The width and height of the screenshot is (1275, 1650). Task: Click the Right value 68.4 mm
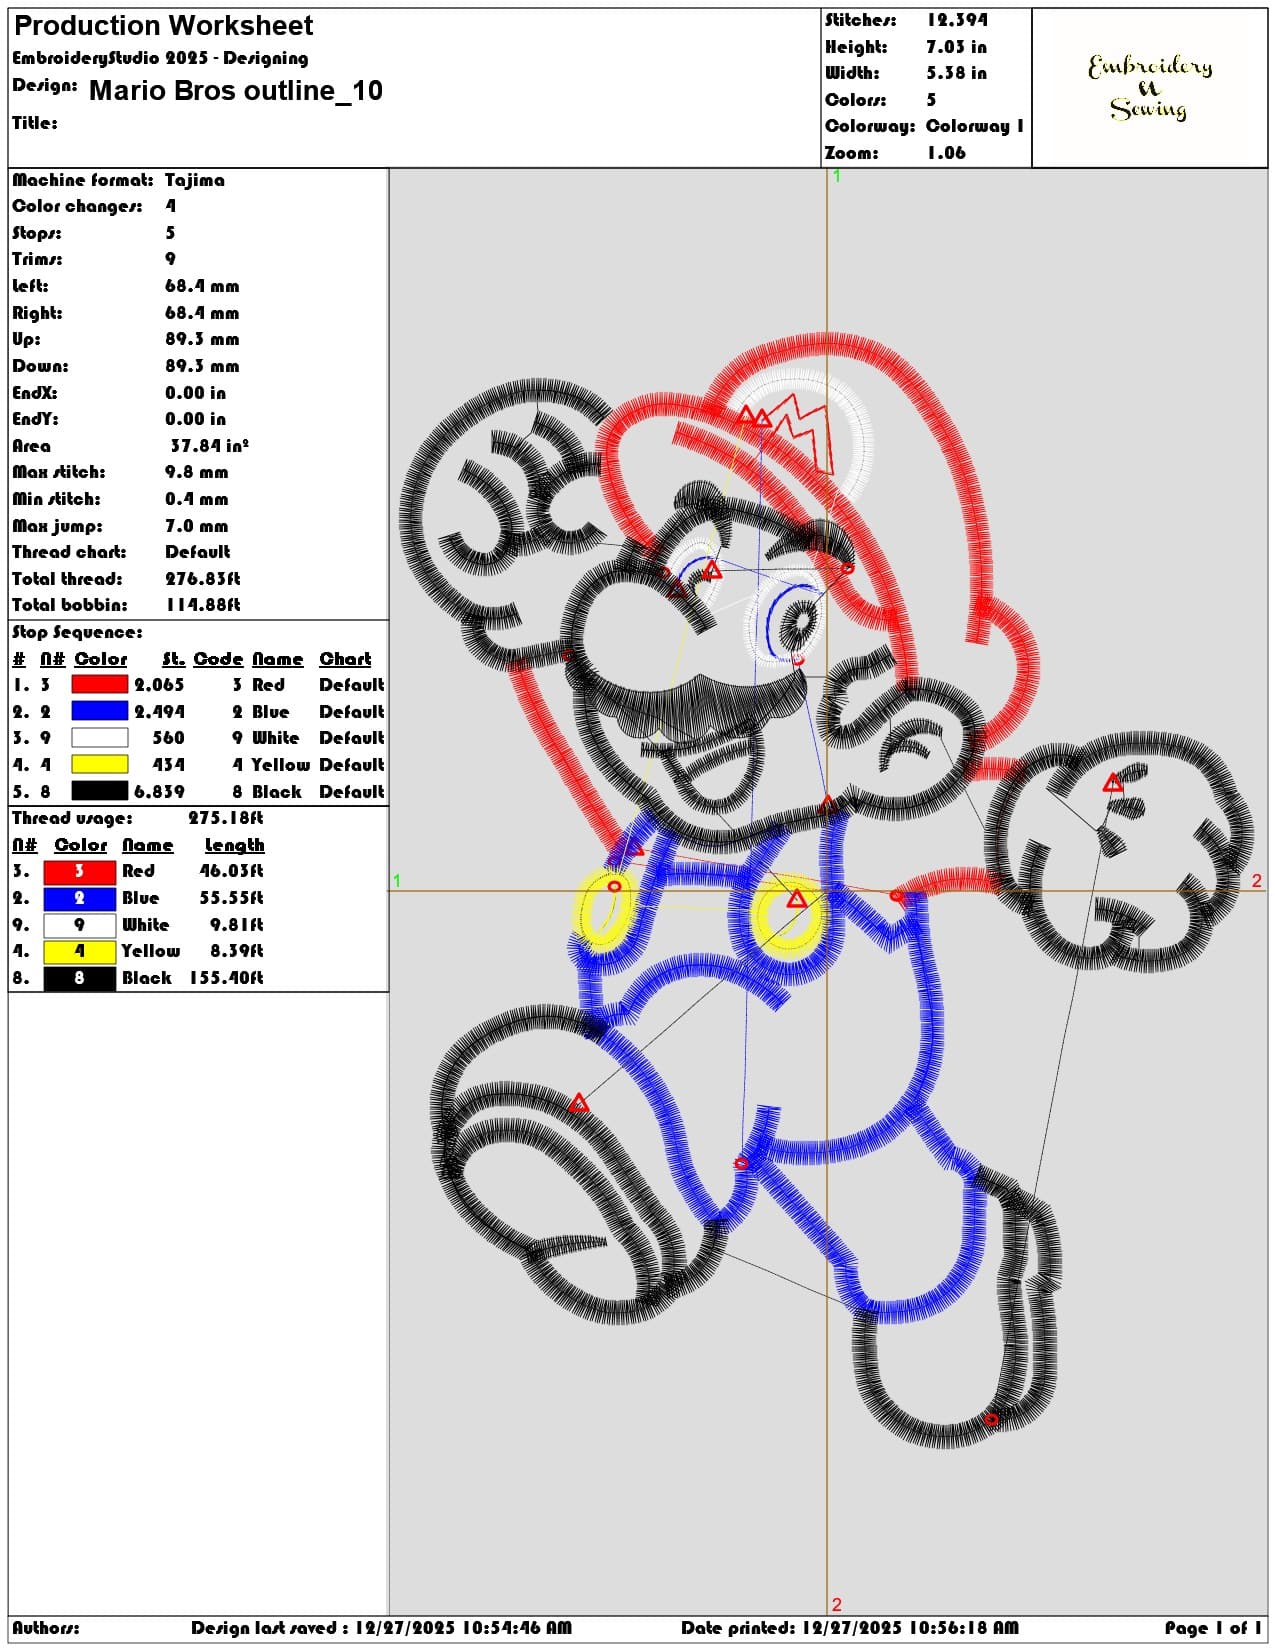point(202,313)
